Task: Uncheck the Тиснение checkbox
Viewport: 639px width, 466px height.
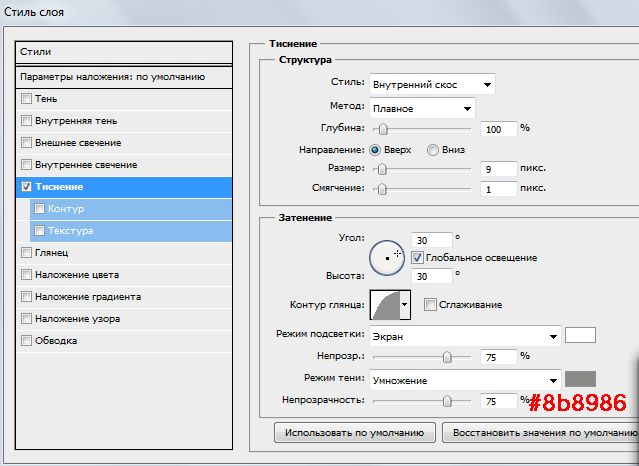Action: (x=26, y=187)
